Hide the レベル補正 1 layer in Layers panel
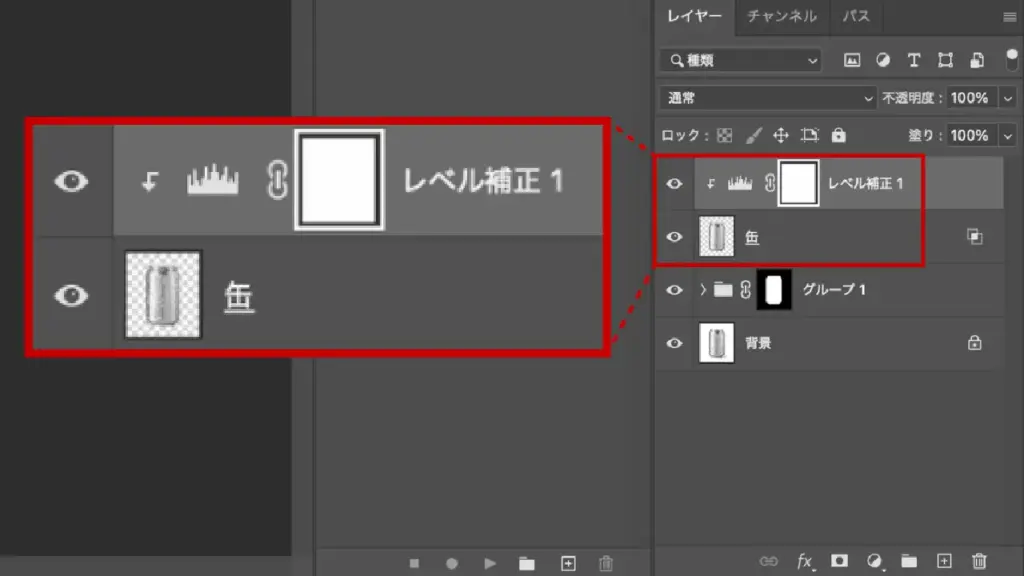 pyautogui.click(x=675, y=184)
